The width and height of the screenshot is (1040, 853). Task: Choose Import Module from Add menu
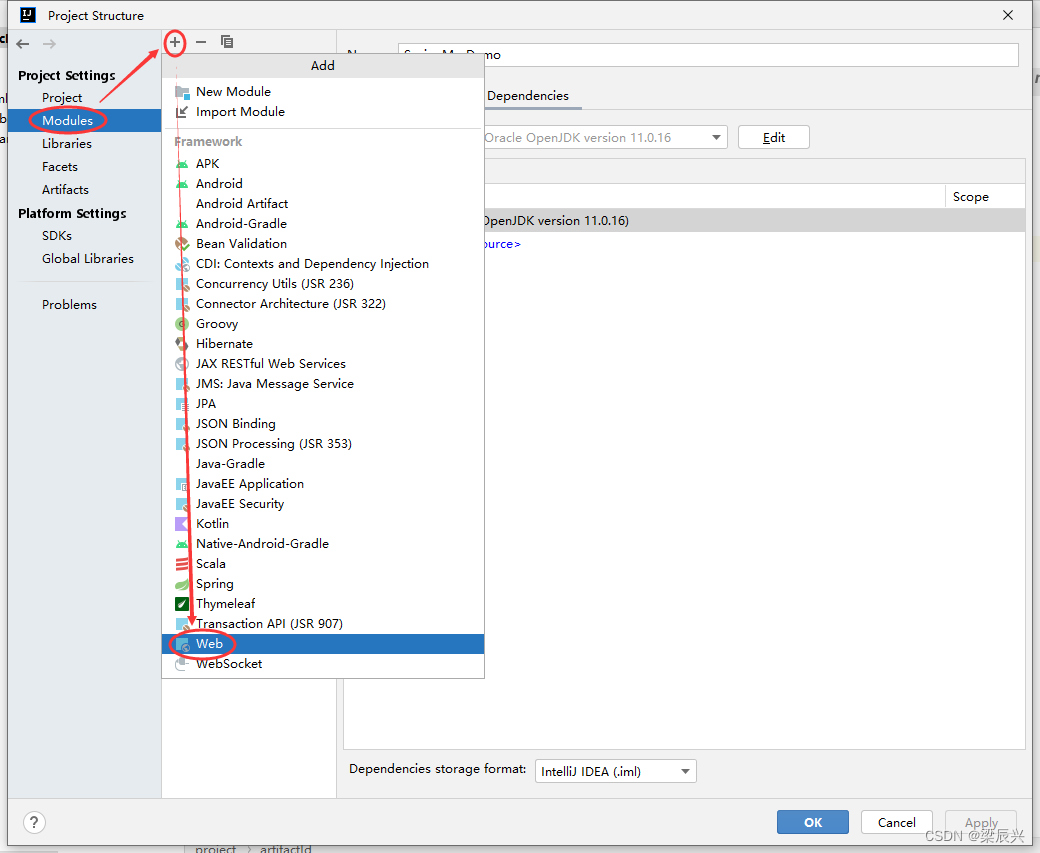click(x=323, y=112)
